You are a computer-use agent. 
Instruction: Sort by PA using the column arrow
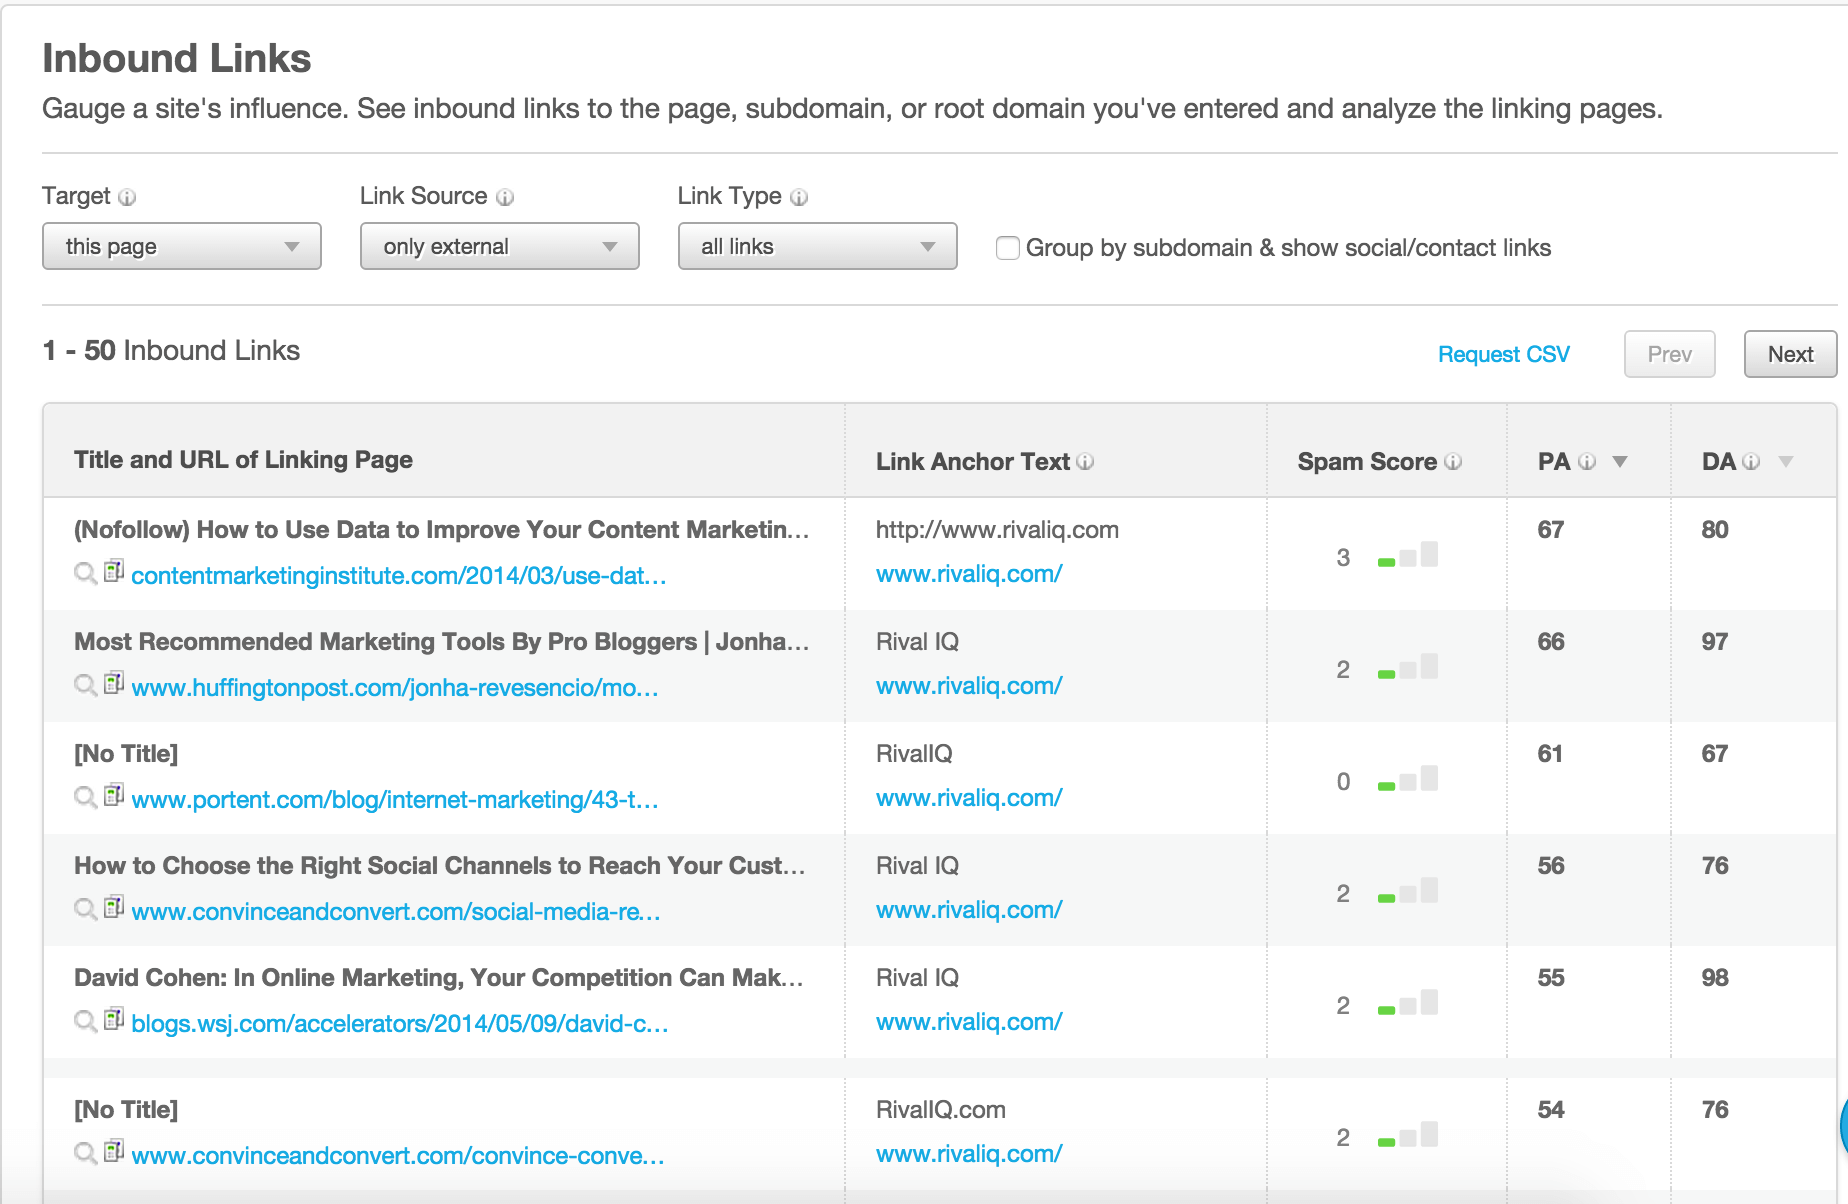1620,462
